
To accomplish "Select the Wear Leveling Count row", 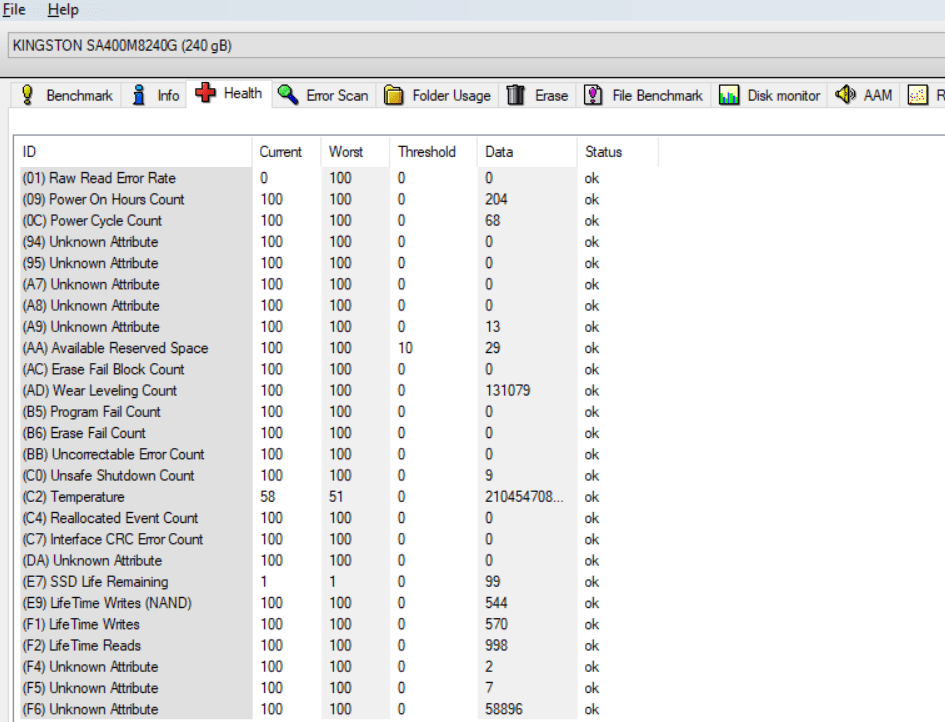I will [x=338, y=391].
